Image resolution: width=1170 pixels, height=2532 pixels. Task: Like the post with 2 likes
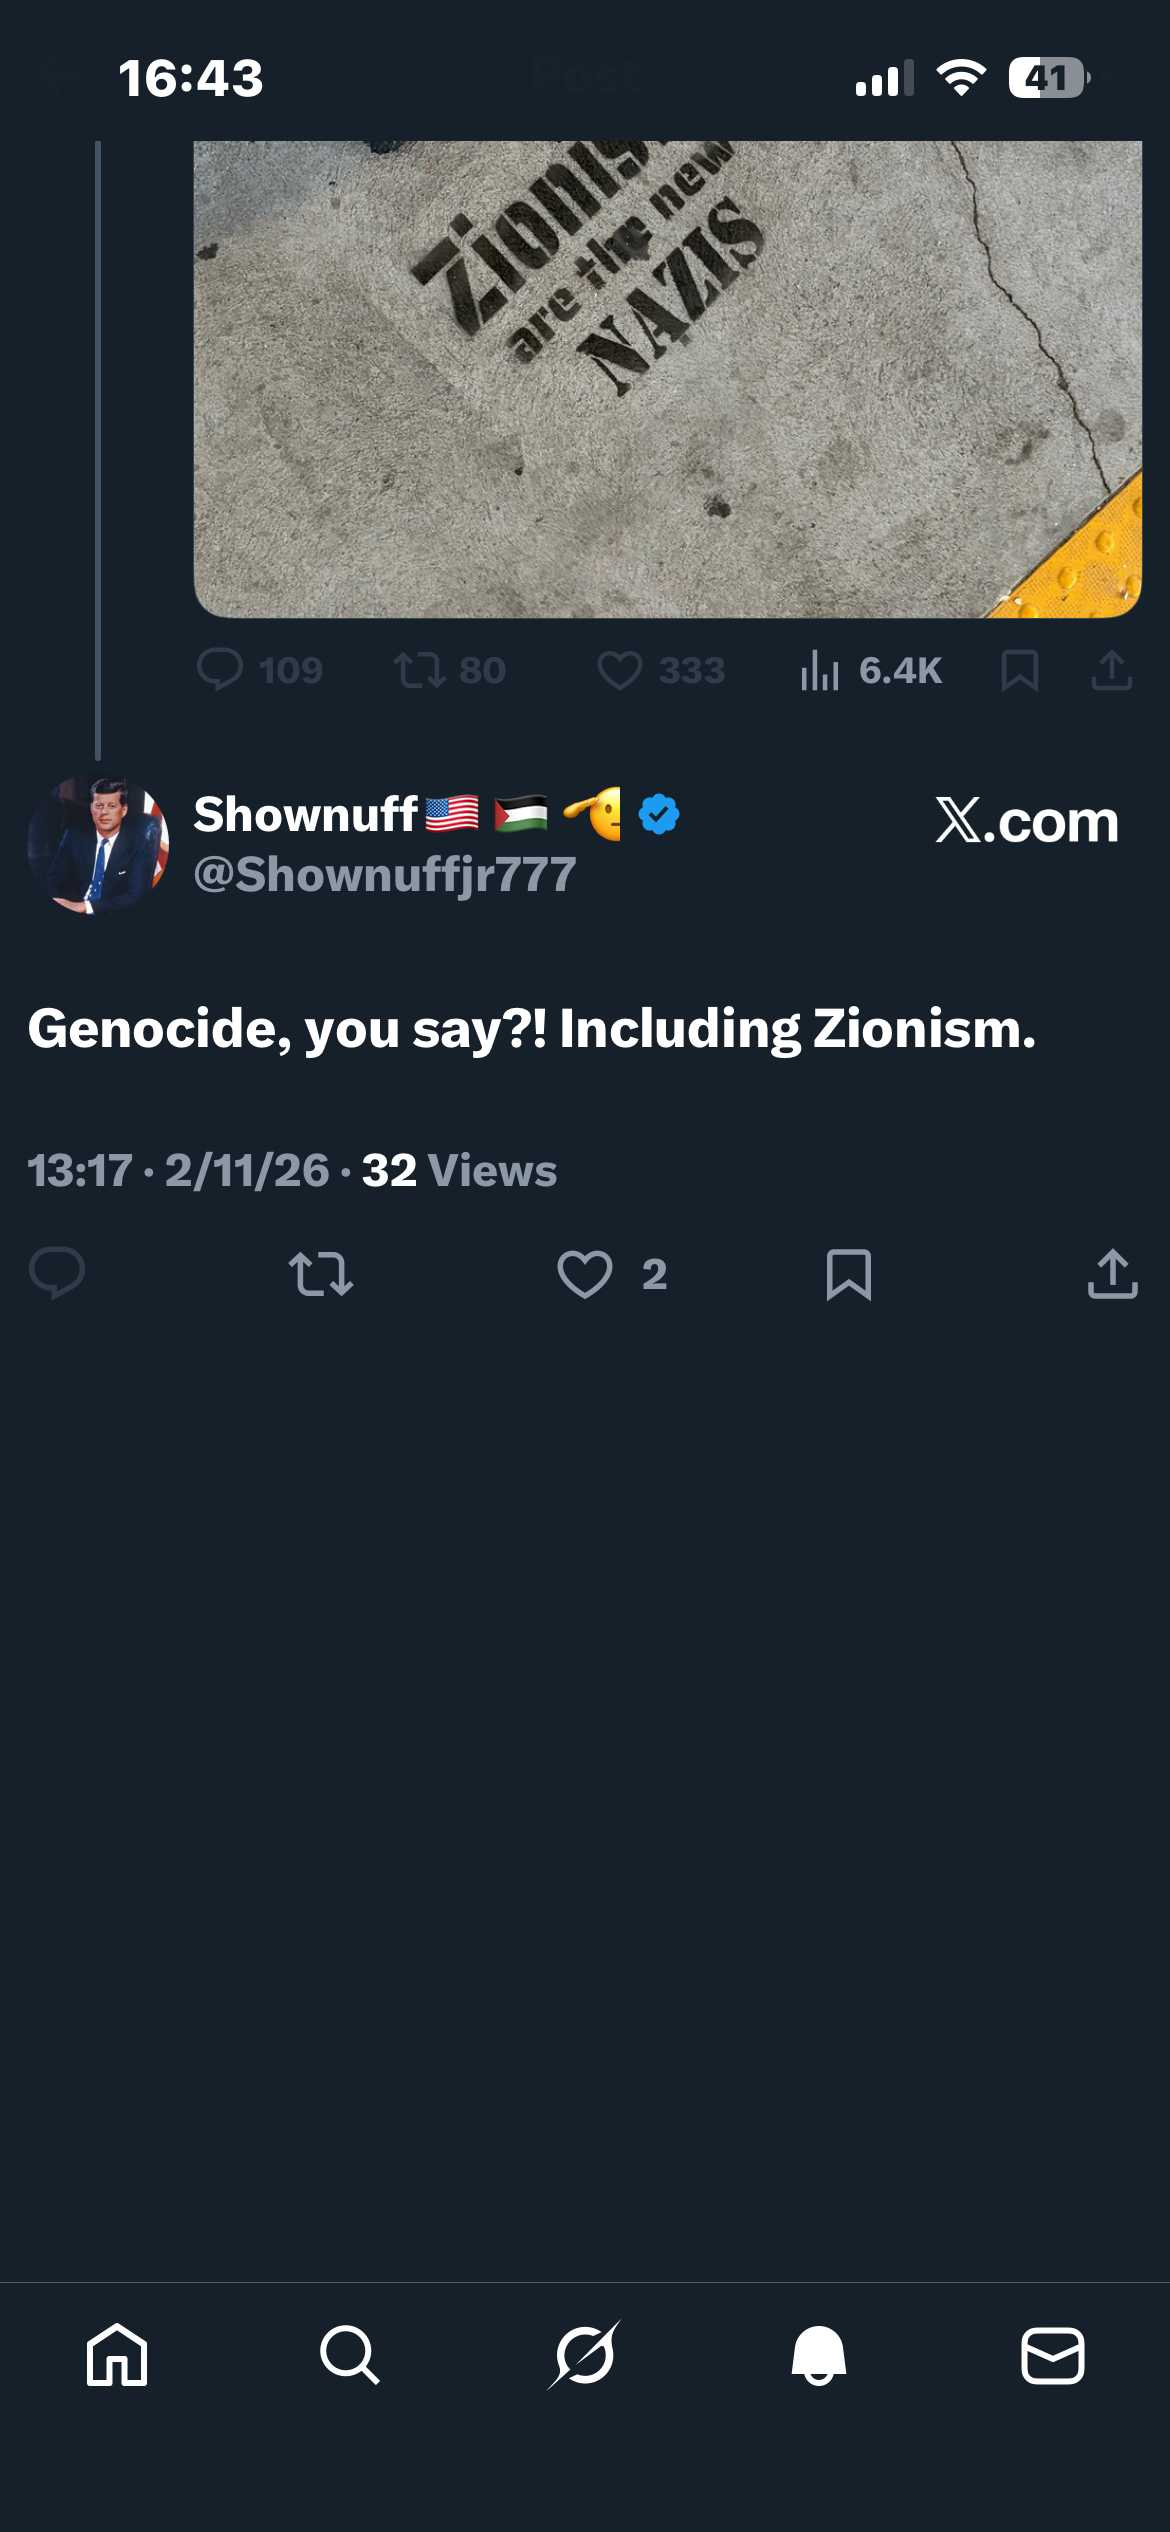(x=585, y=1274)
